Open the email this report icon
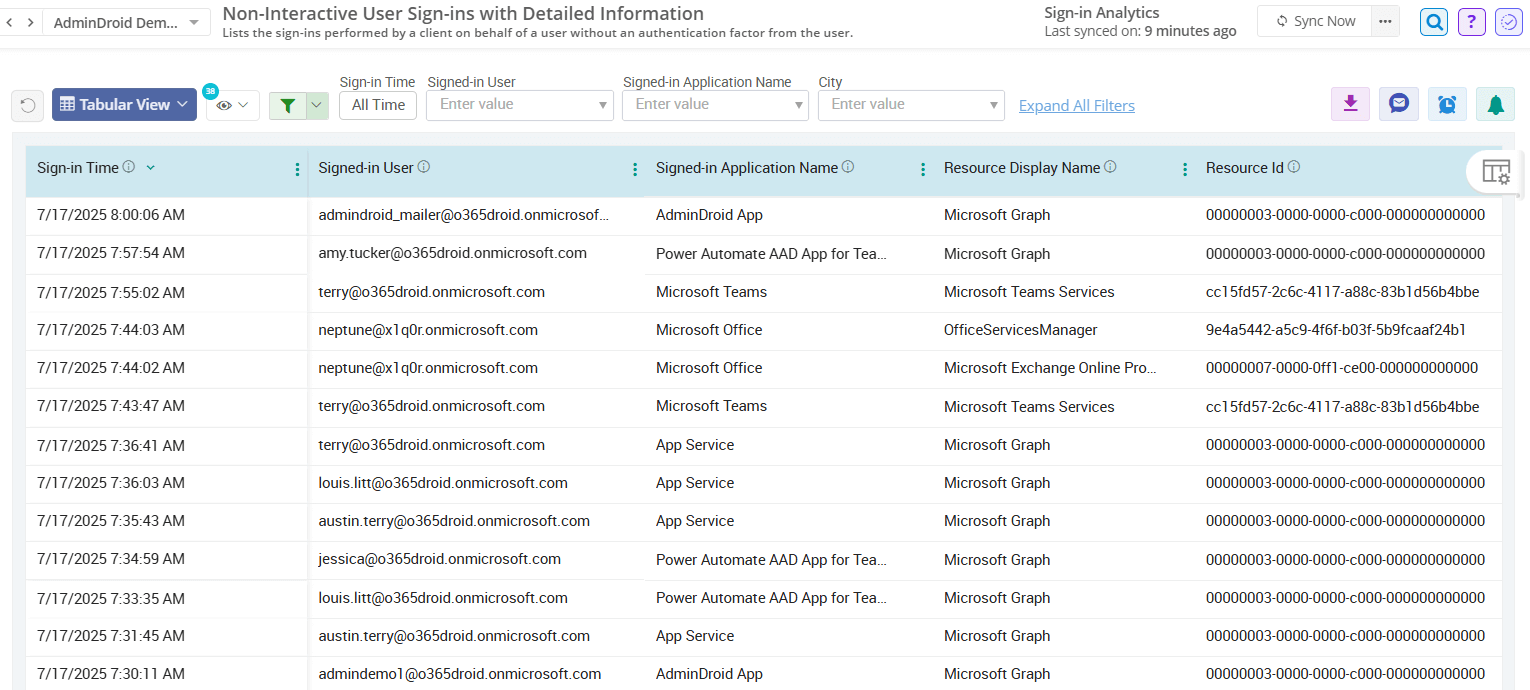The width and height of the screenshot is (1530, 690). pyautogui.click(x=1398, y=103)
